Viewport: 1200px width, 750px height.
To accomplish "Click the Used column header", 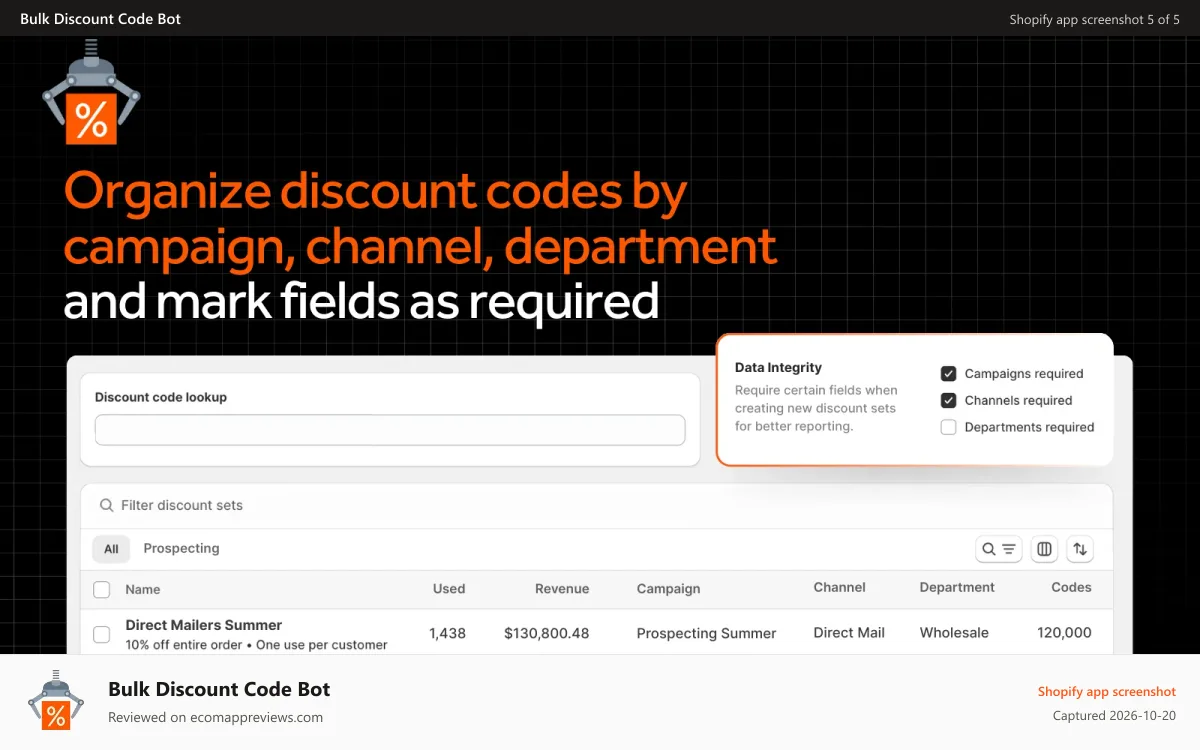I will click(449, 589).
